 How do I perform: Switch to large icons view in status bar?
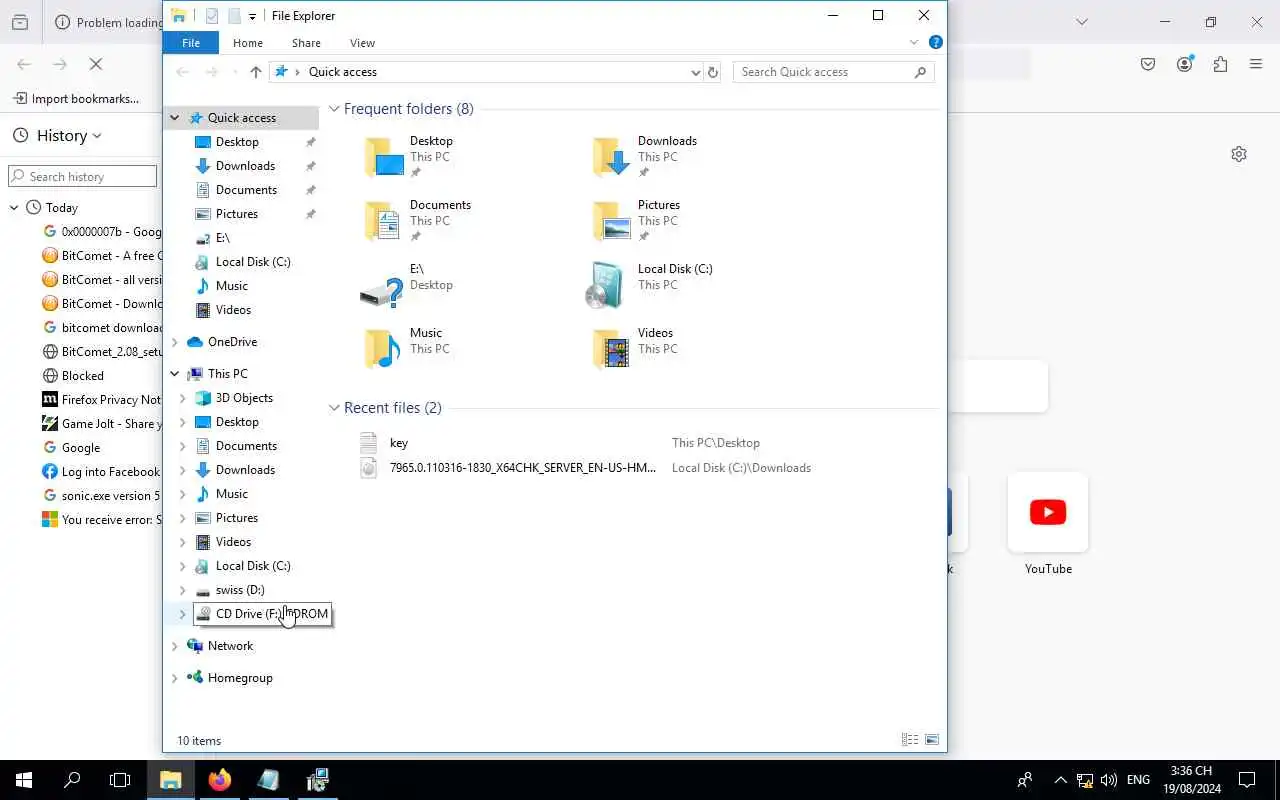pos(932,740)
